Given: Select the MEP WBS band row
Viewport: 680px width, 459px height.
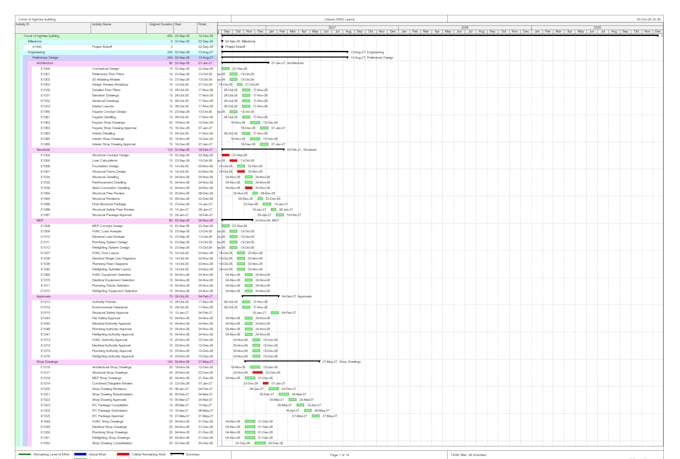Looking at the screenshot, I should coord(124,220).
